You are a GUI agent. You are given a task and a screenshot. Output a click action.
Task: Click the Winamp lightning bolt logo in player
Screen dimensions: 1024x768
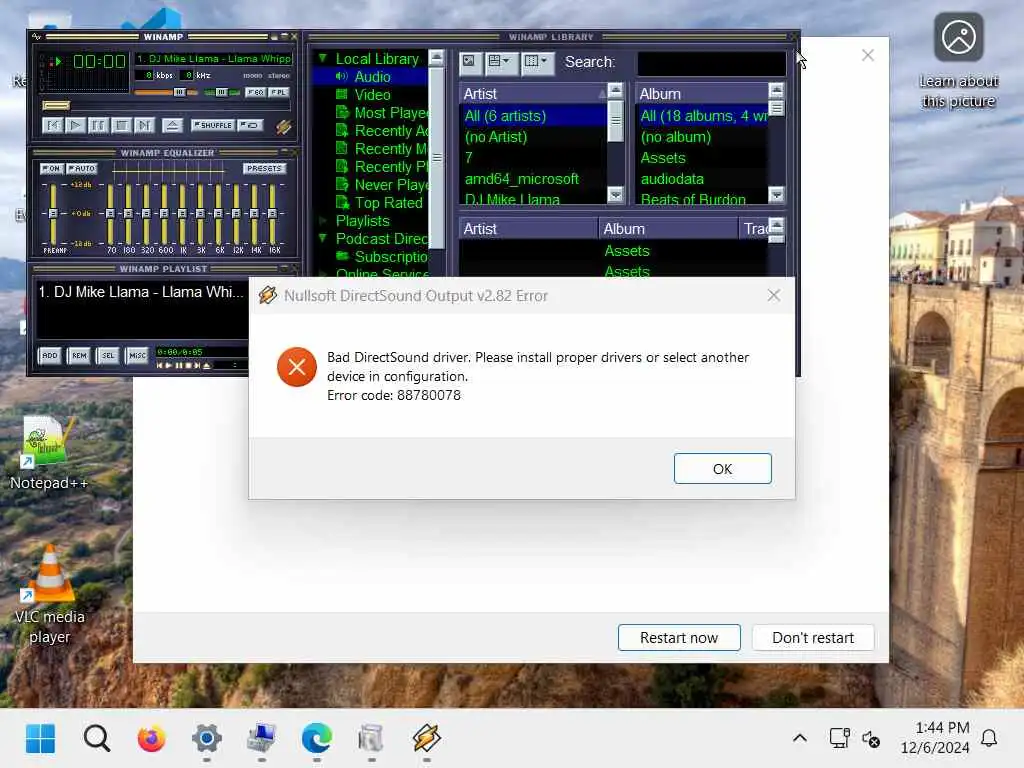click(x=283, y=126)
